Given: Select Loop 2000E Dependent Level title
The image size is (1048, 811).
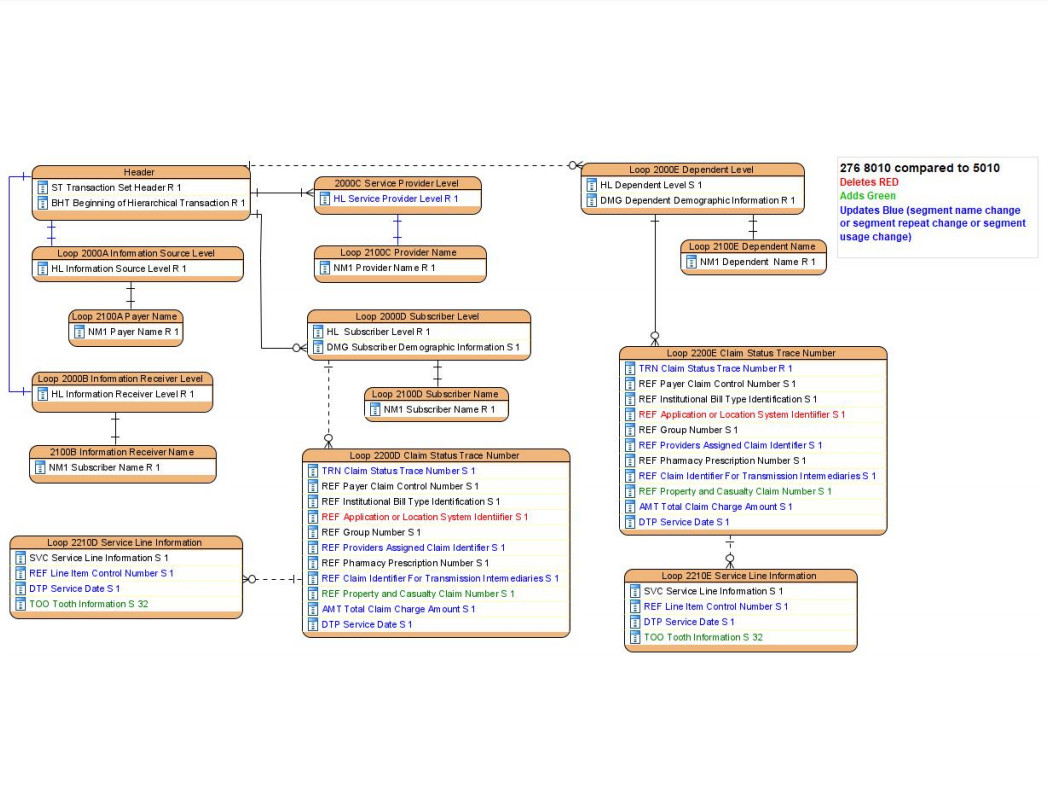Looking at the screenshot, I should point(691,170).
